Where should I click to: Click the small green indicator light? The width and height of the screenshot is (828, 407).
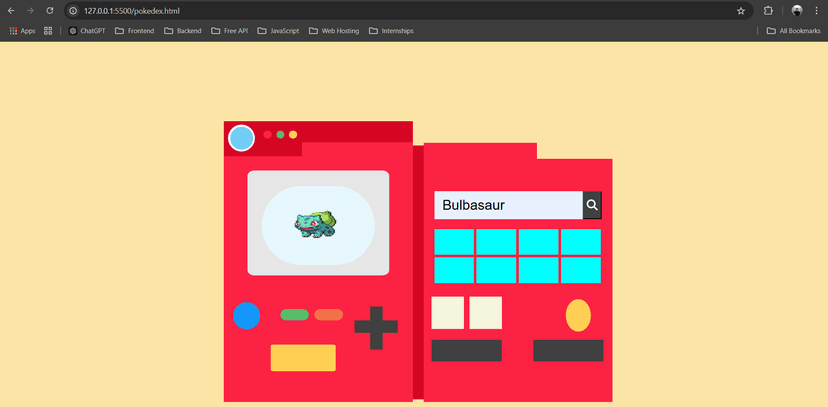280,135
